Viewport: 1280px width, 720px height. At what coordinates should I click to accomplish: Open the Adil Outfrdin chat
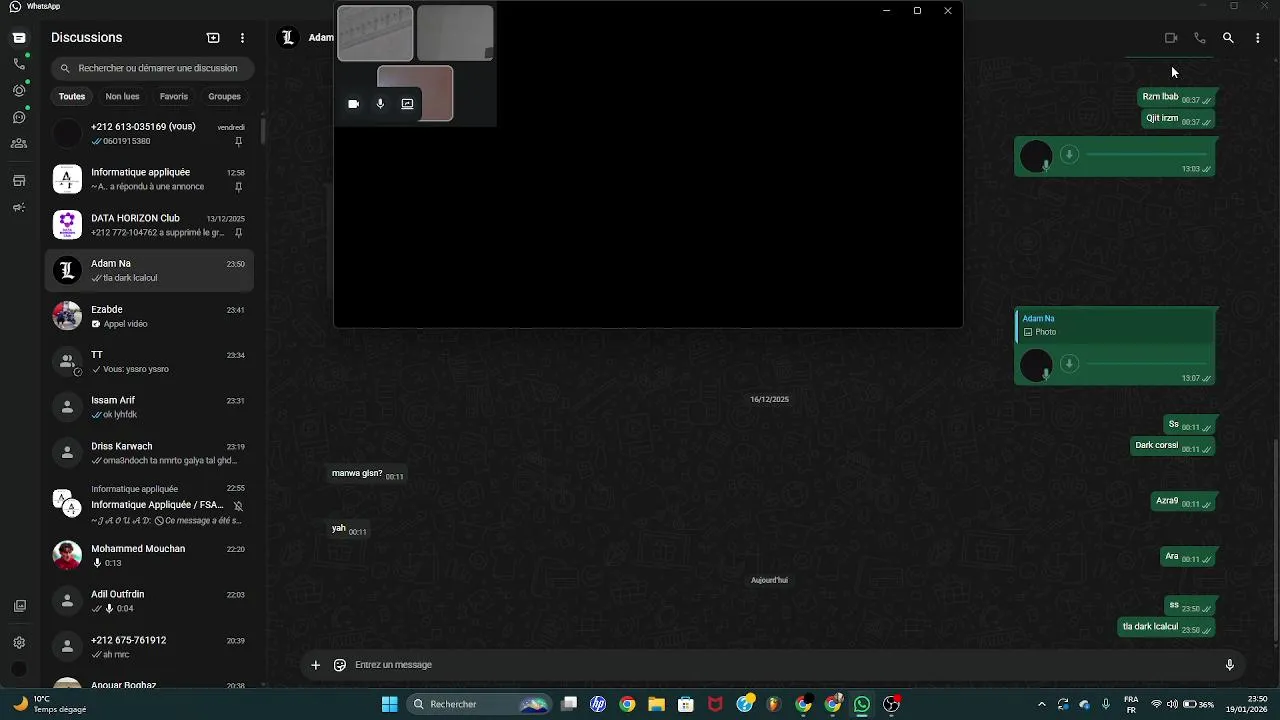click(x=149, y=602)
